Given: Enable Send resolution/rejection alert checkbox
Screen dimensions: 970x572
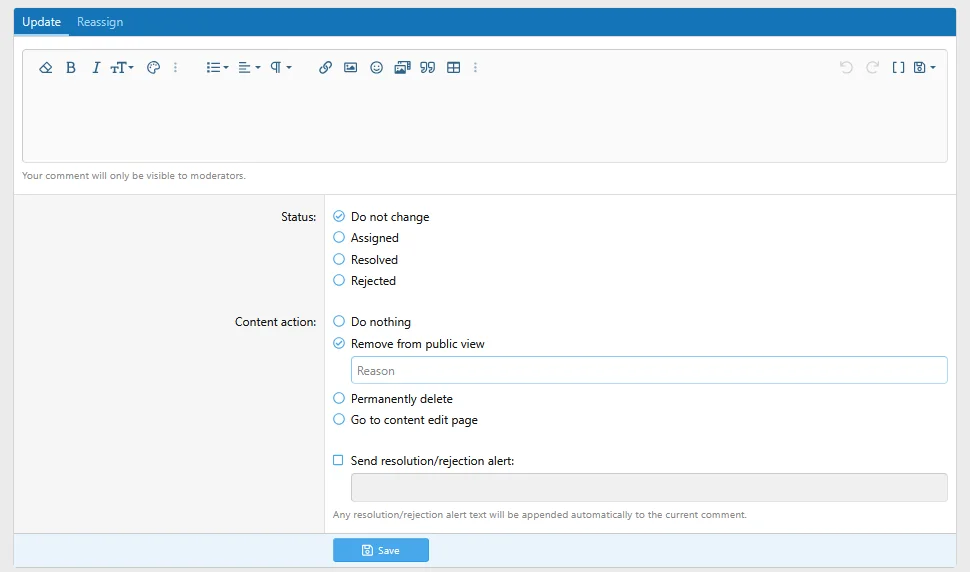Looking at the screenshot, I should point(338,461).
